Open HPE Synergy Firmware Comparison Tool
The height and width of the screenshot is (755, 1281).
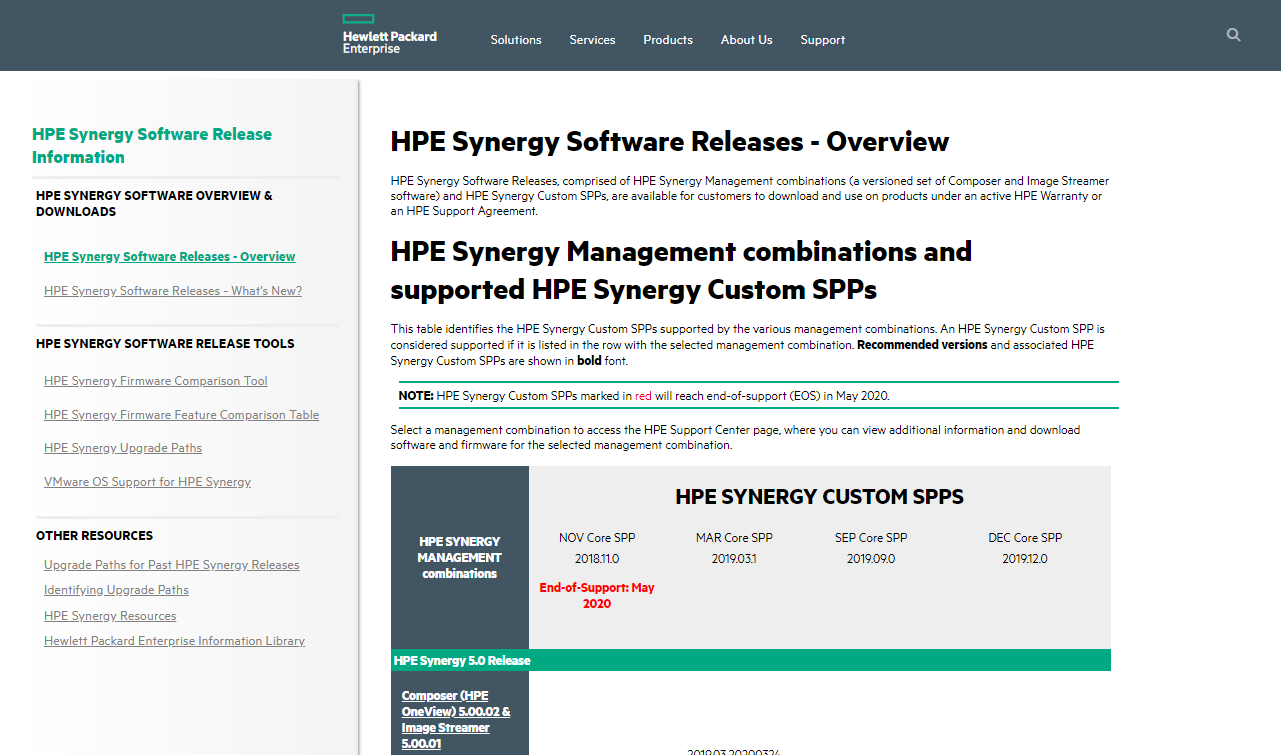coord(156,381)
